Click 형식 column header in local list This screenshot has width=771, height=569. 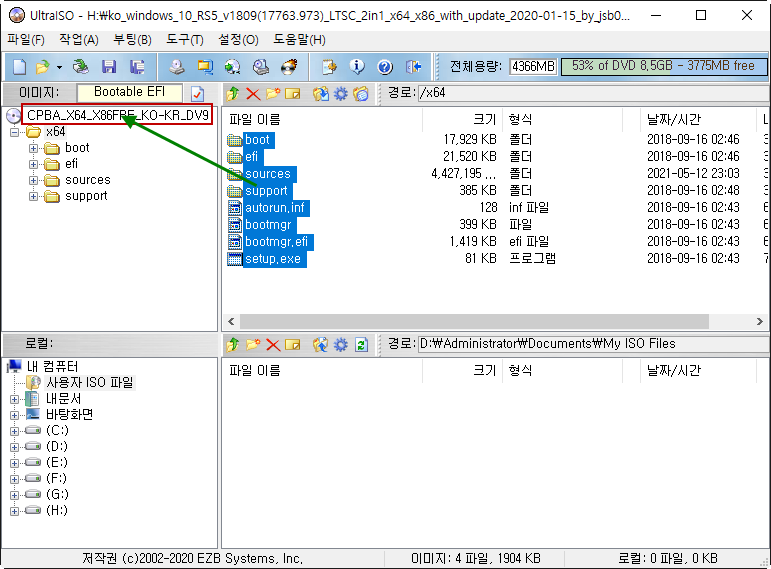coord(563,370)
